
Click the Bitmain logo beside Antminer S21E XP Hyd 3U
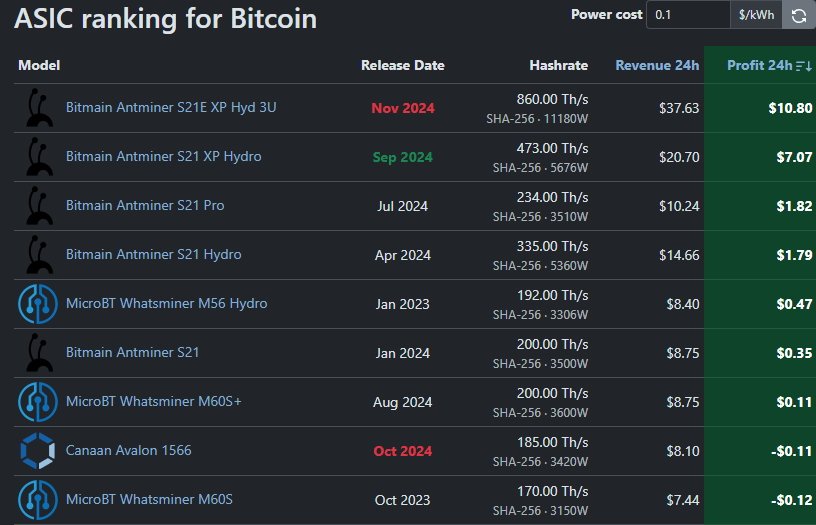(39, 108)
